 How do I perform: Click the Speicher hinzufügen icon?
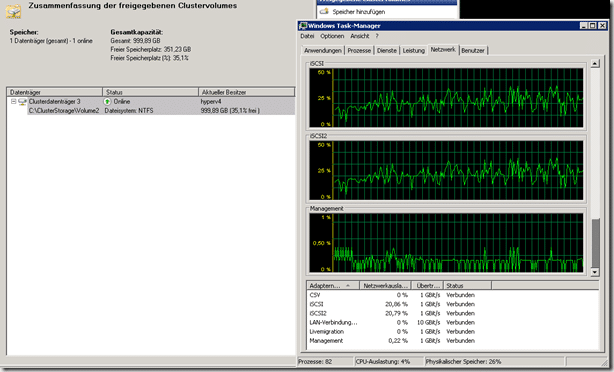click(x=324, y=11)
